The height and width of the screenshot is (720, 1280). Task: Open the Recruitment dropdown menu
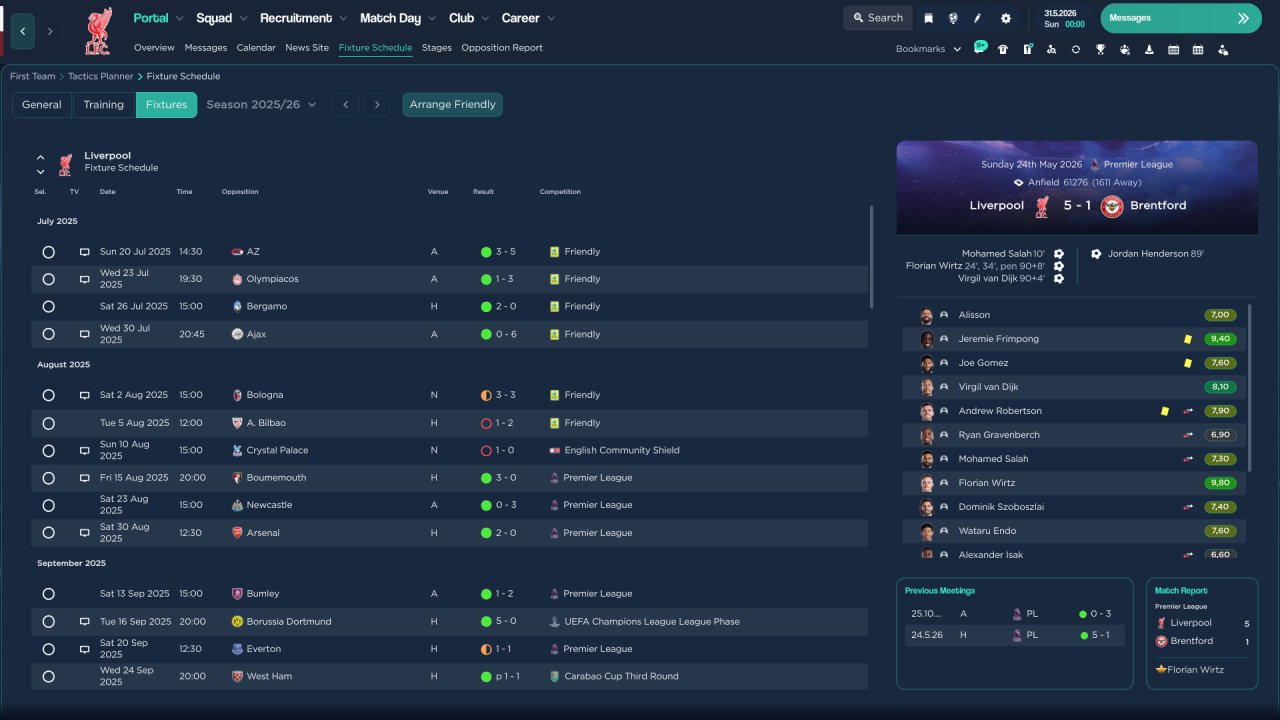coord(304,18)
